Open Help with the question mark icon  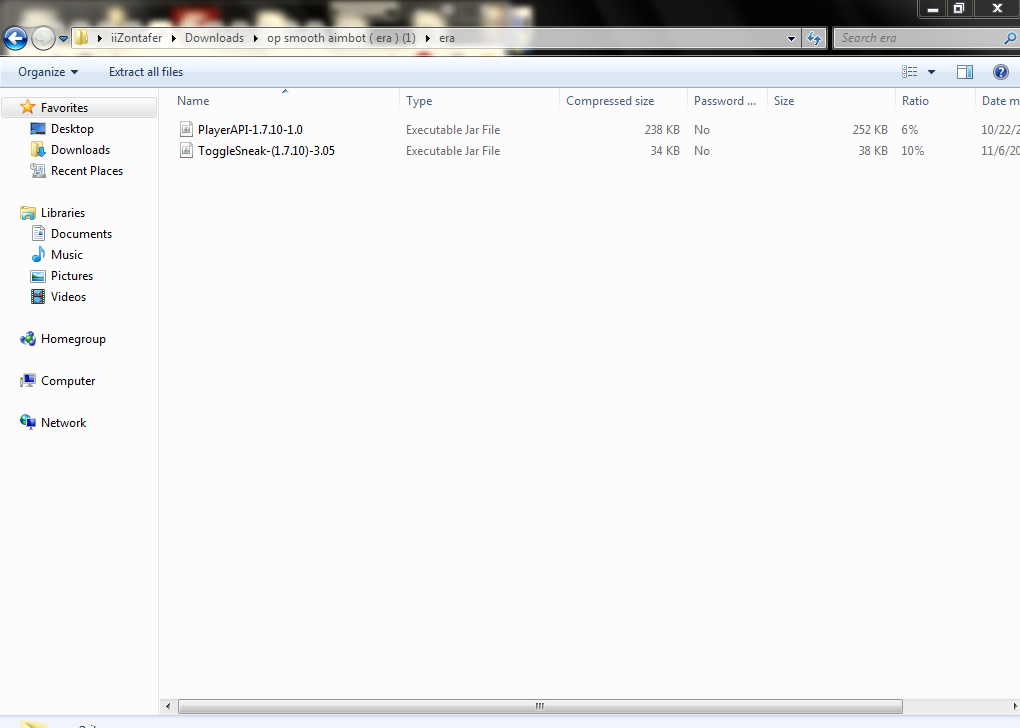coord(1000,72)
